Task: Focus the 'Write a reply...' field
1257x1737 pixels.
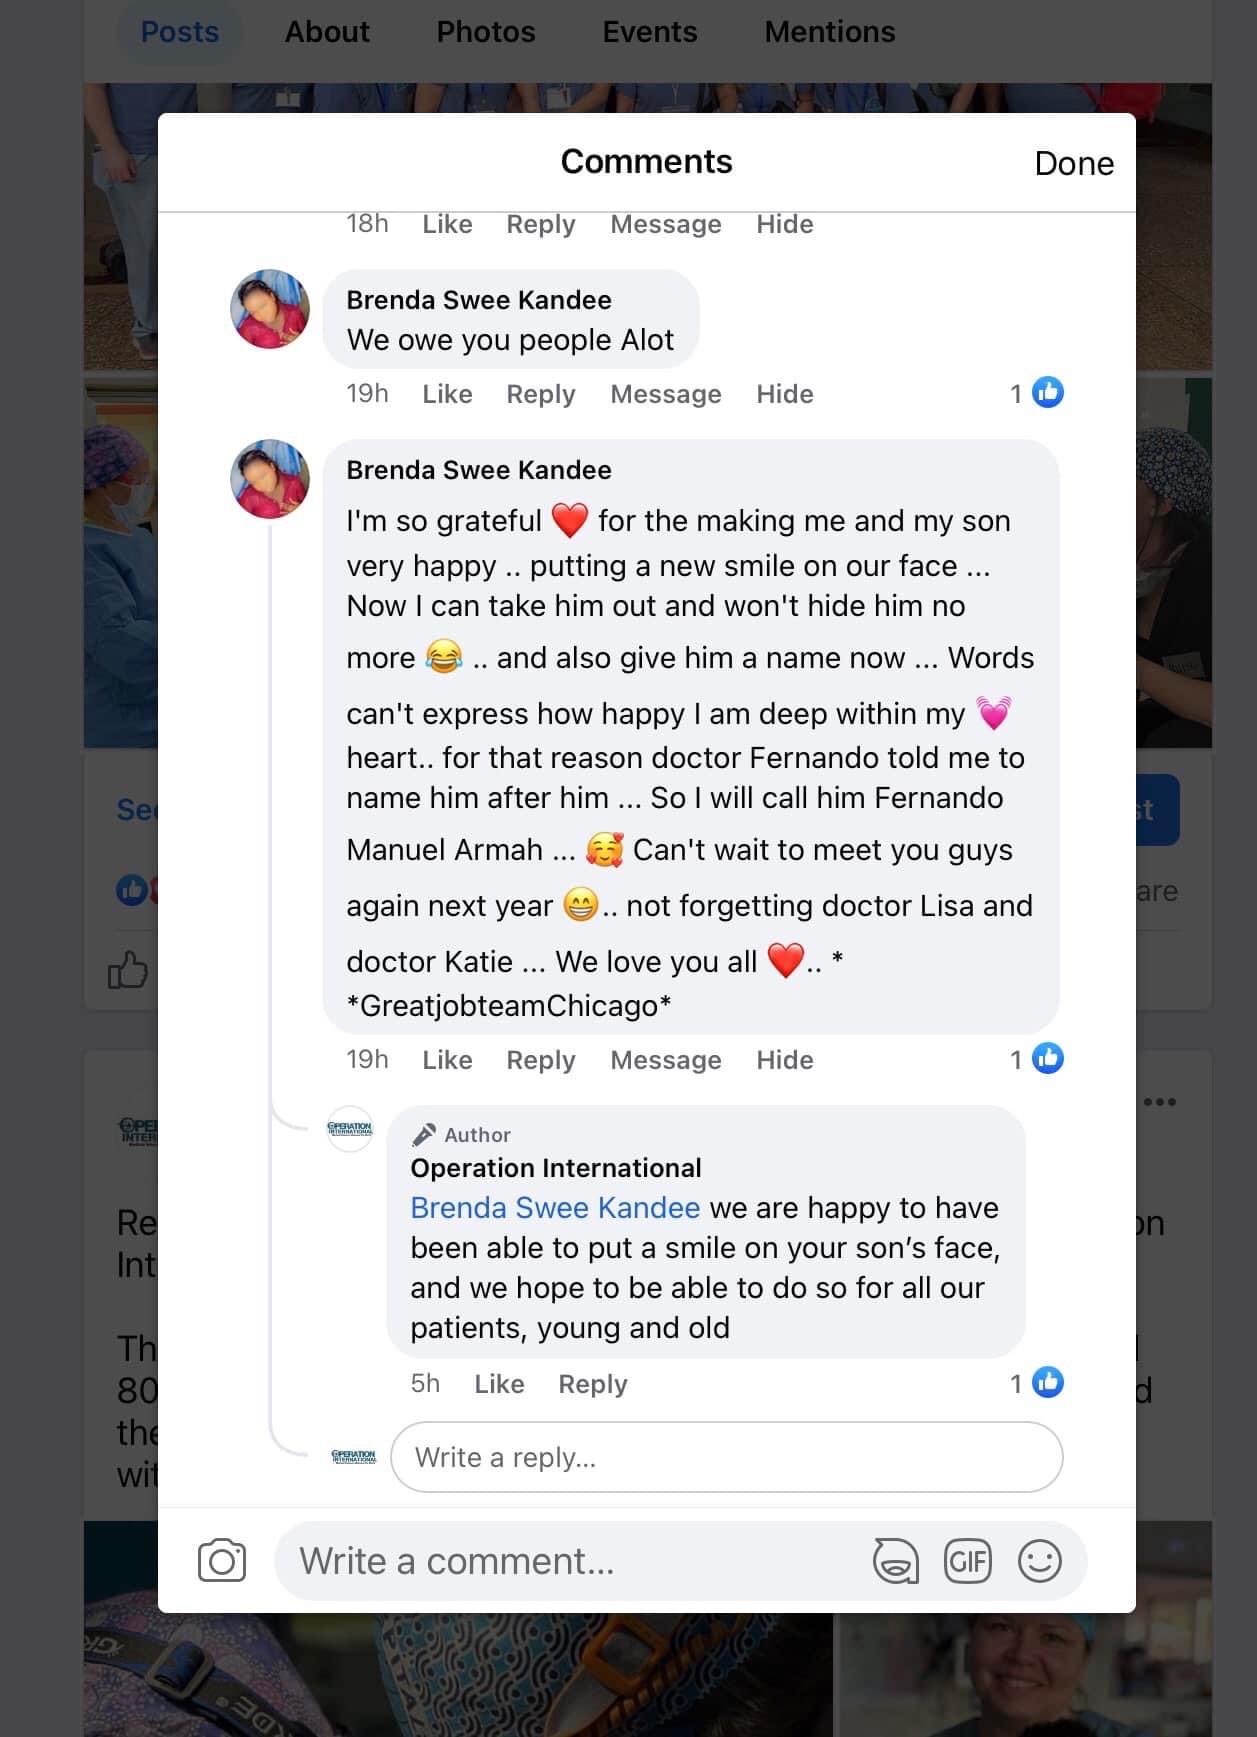Action: (x=726, y=1457)
